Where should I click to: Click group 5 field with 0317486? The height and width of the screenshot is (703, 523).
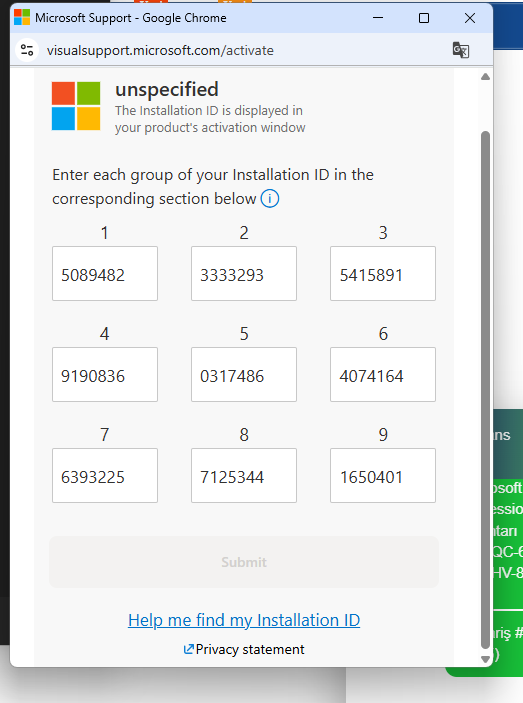244,374
